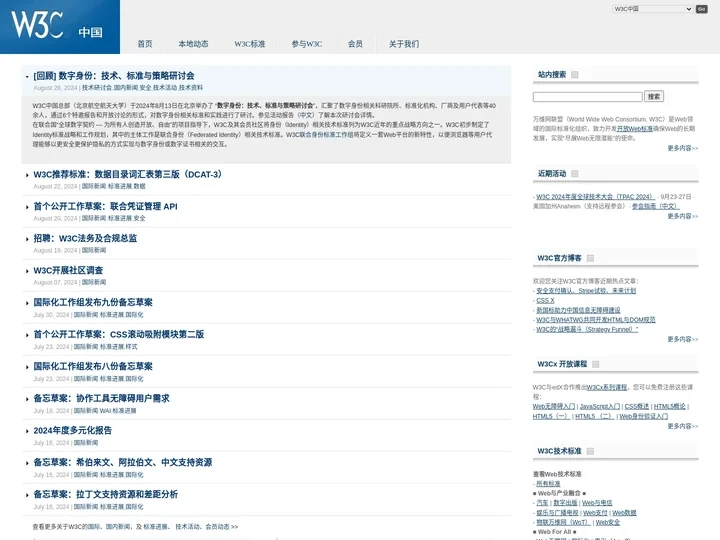Open article 首个公开工作草案：联合凭证管理 API

tap(105, 207)
